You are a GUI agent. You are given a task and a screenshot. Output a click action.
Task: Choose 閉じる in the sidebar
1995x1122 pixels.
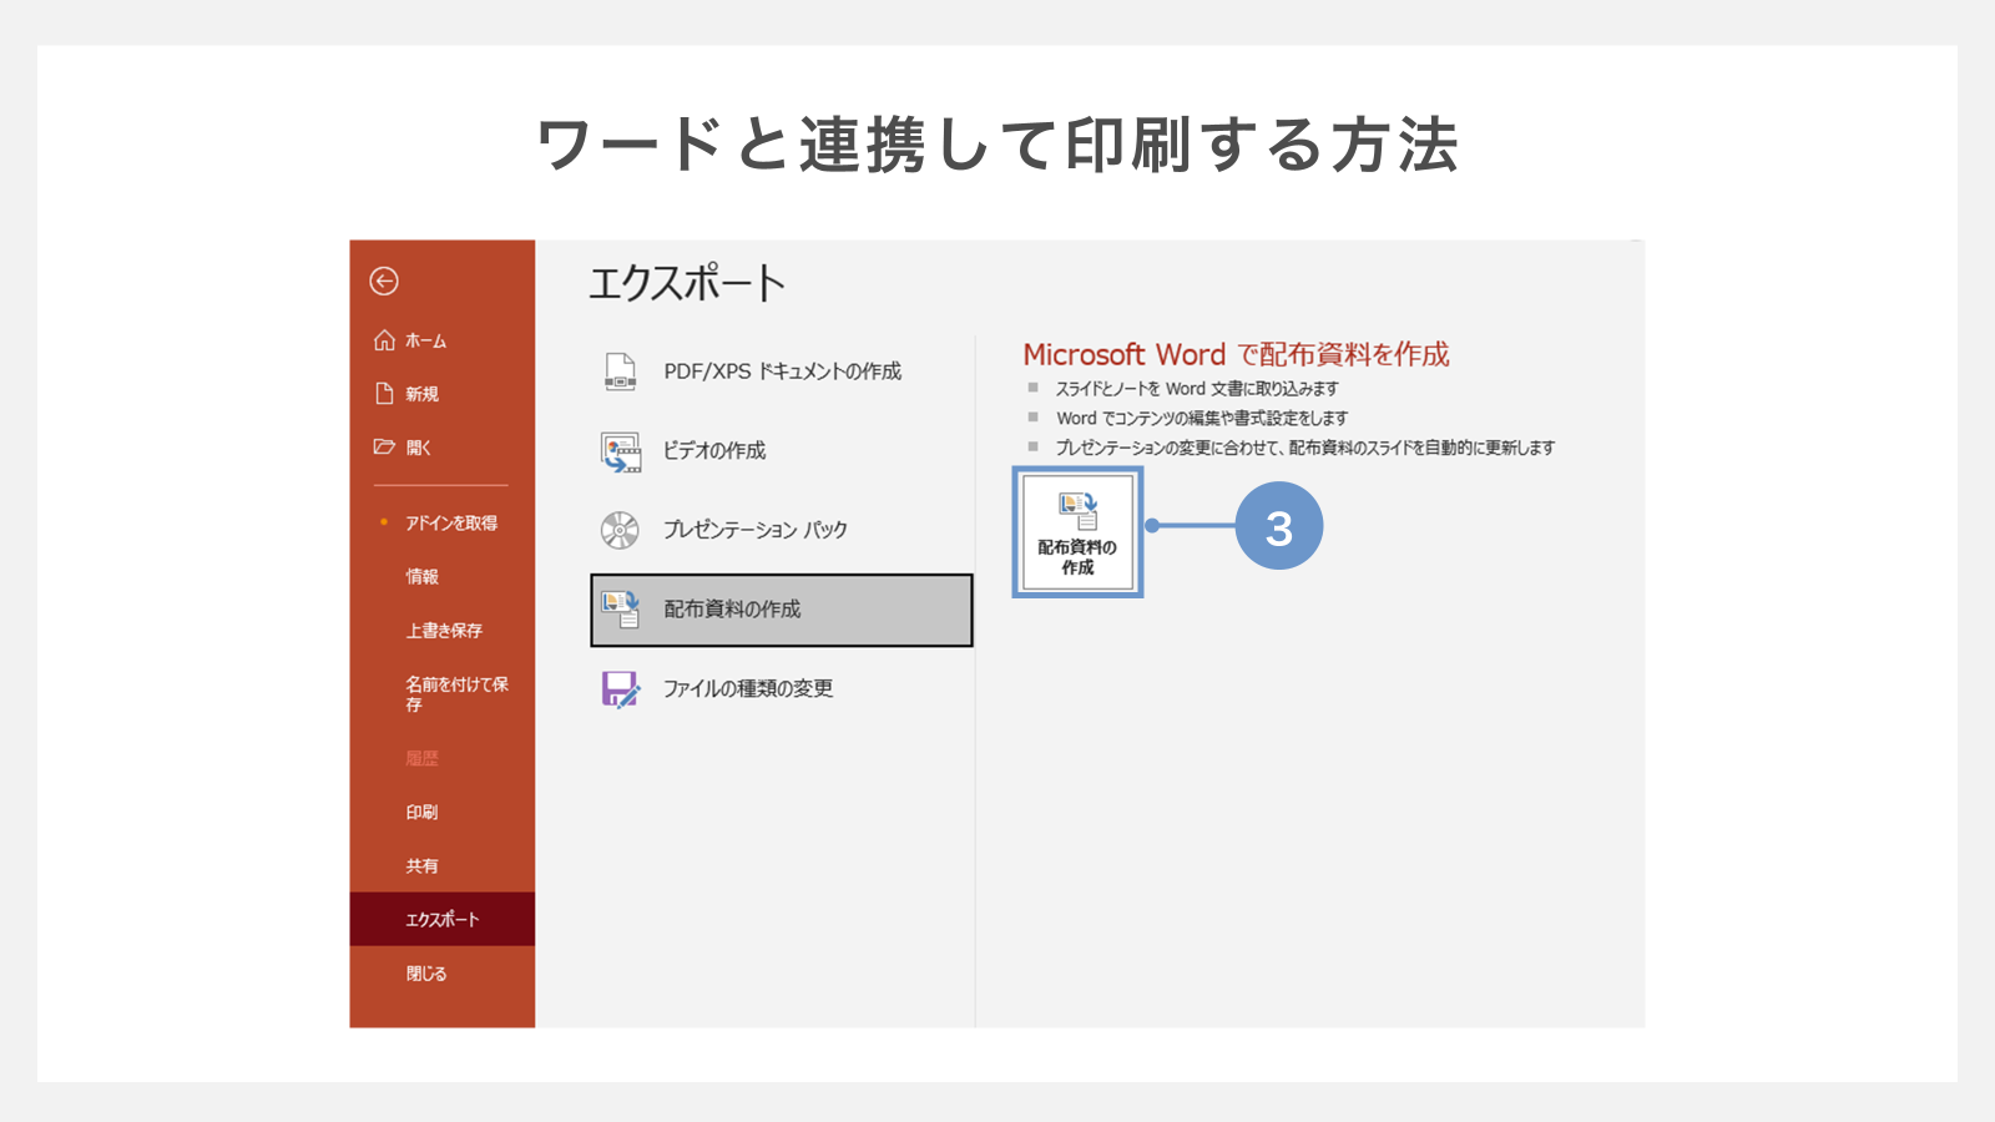click(x=442, y=974)
